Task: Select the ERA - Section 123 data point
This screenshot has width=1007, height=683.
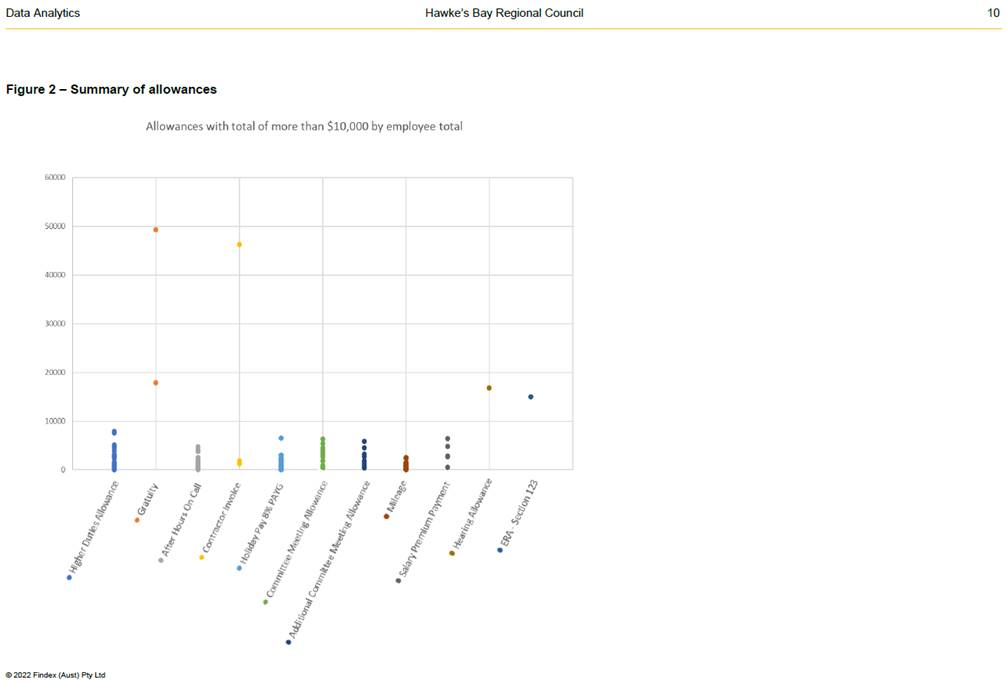Action: coord(531,397)
